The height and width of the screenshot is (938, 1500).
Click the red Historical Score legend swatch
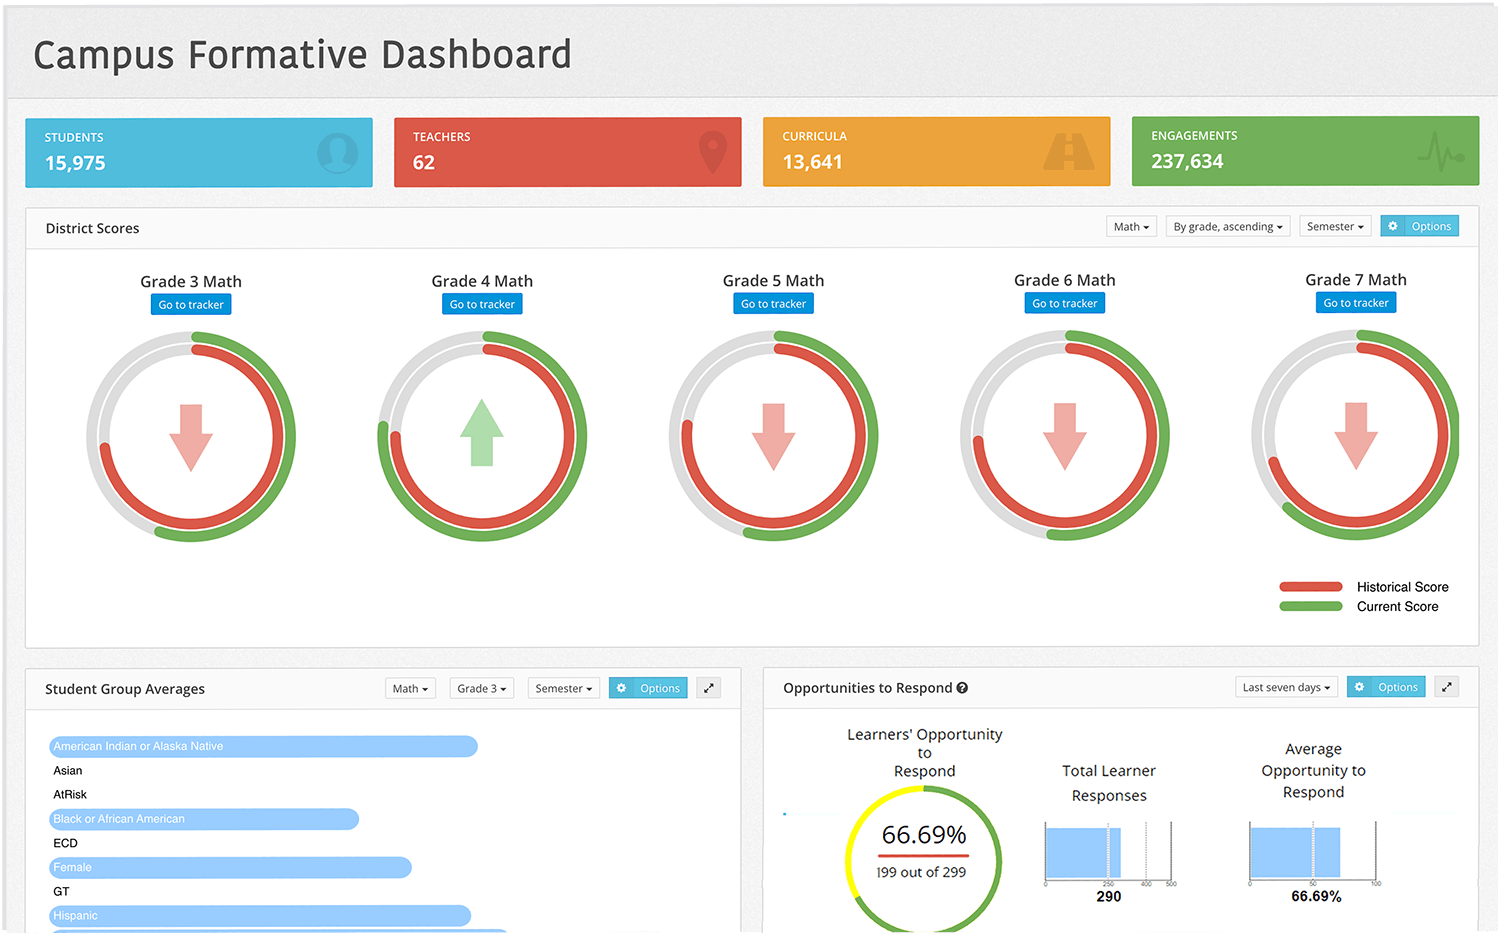(x=1311, y=587)
